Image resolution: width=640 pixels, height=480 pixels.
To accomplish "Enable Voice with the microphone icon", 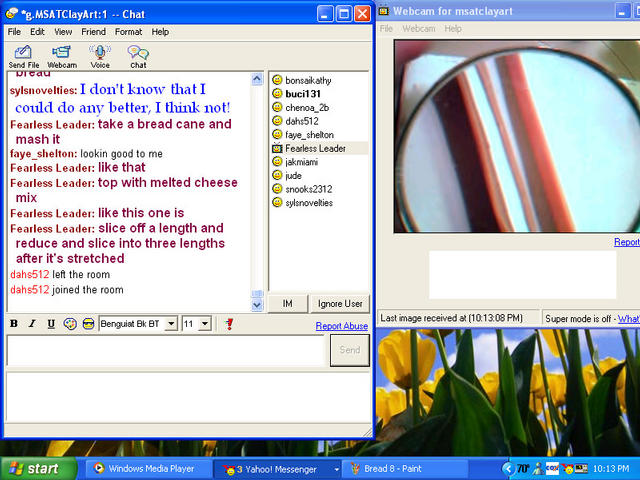I will click(x=100, y=57).
